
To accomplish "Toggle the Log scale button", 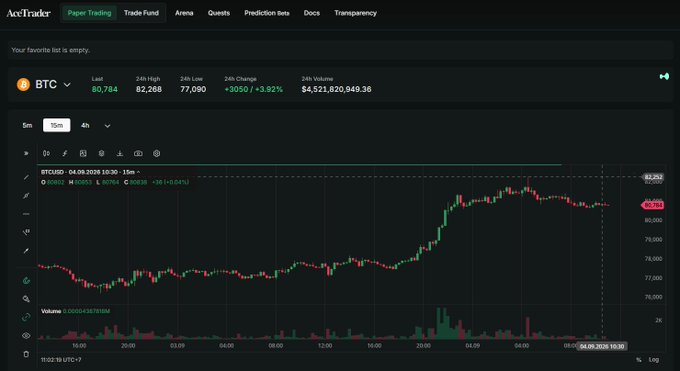I will coord(654,360).
